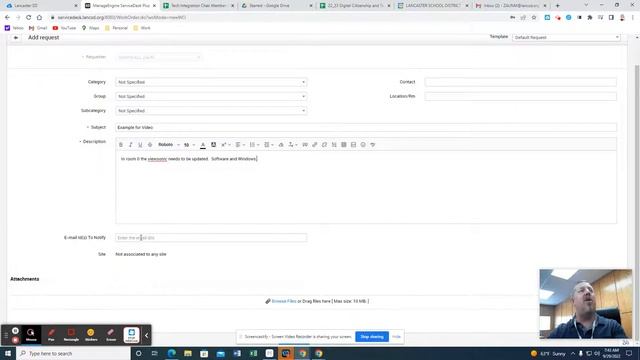Click the Contact input field

[520, 82]
